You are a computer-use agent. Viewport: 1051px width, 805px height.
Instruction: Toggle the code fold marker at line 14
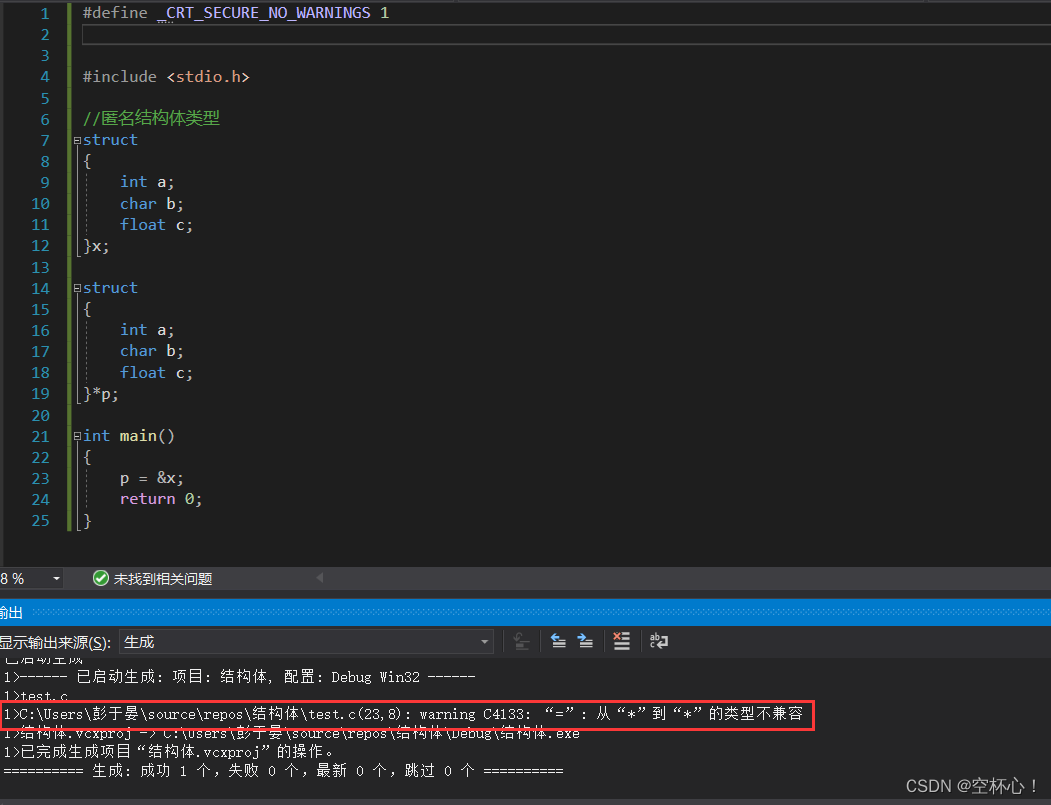(75, 287)
